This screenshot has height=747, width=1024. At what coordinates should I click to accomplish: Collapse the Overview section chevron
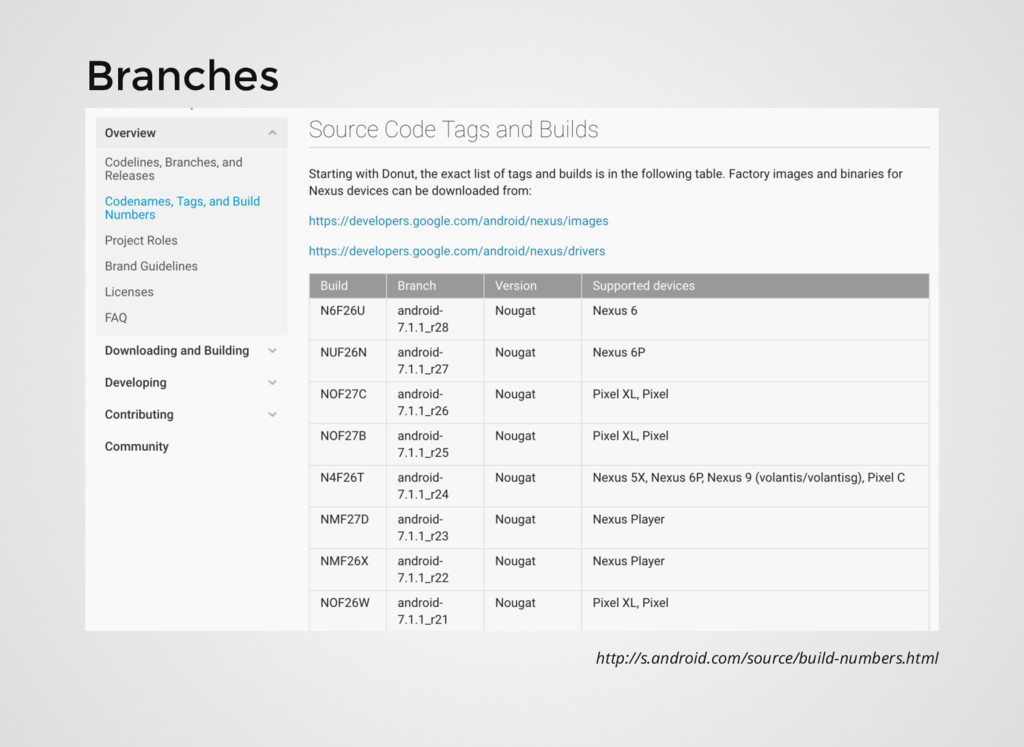[x=272, y=133]
